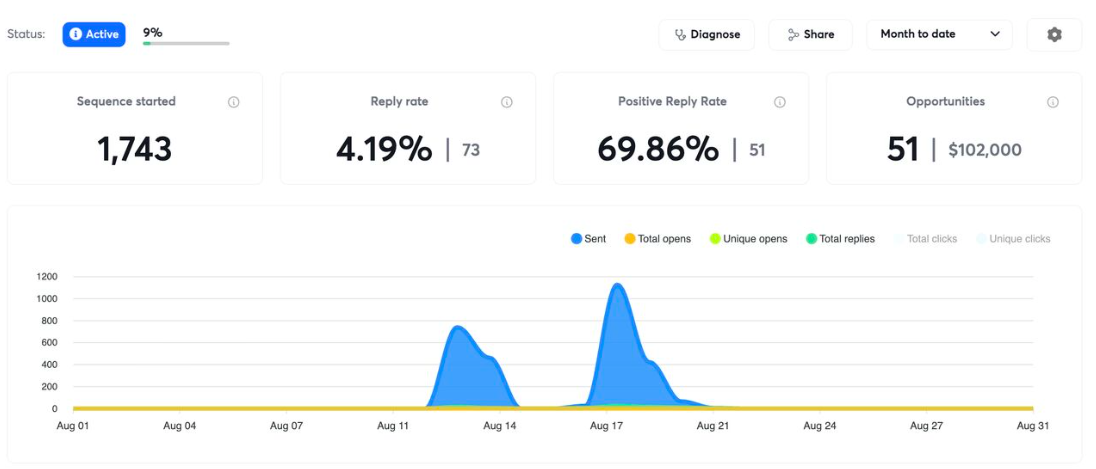Viewport: 1096px width, 469px height.
Task: Click the 1,743 sequence started value
Action: point(134,150)
